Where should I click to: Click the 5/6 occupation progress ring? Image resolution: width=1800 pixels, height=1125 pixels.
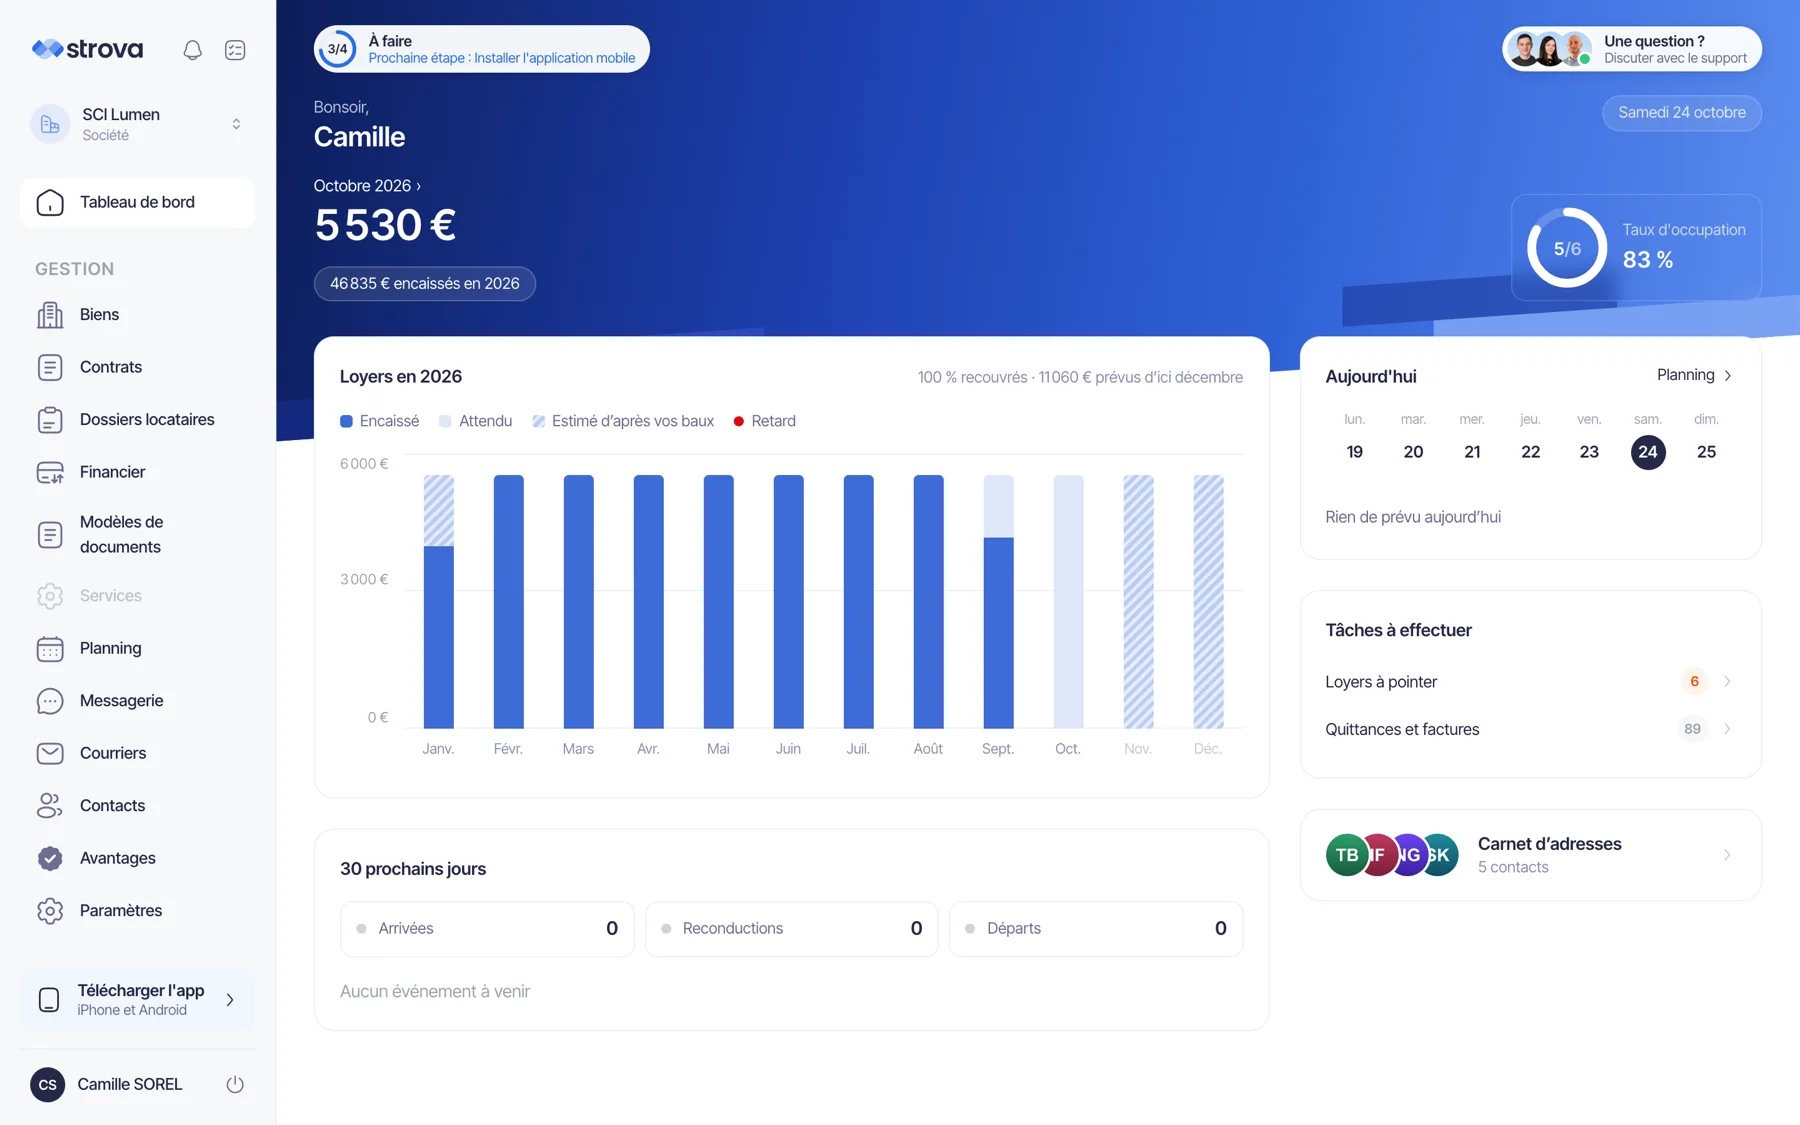click(1567, 248)
